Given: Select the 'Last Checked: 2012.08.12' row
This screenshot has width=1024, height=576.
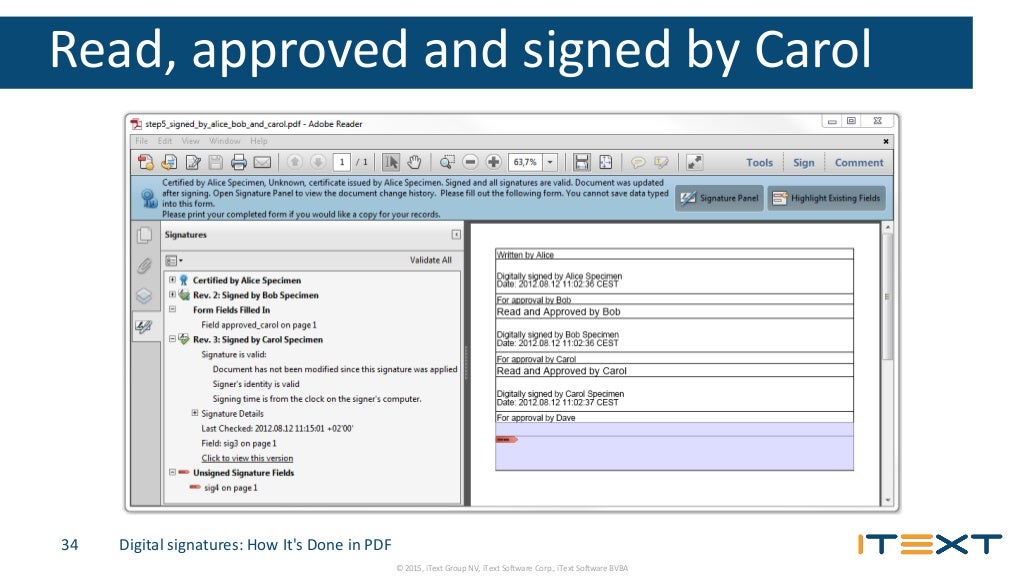Looking at the screenshot, I should (277, 428).
